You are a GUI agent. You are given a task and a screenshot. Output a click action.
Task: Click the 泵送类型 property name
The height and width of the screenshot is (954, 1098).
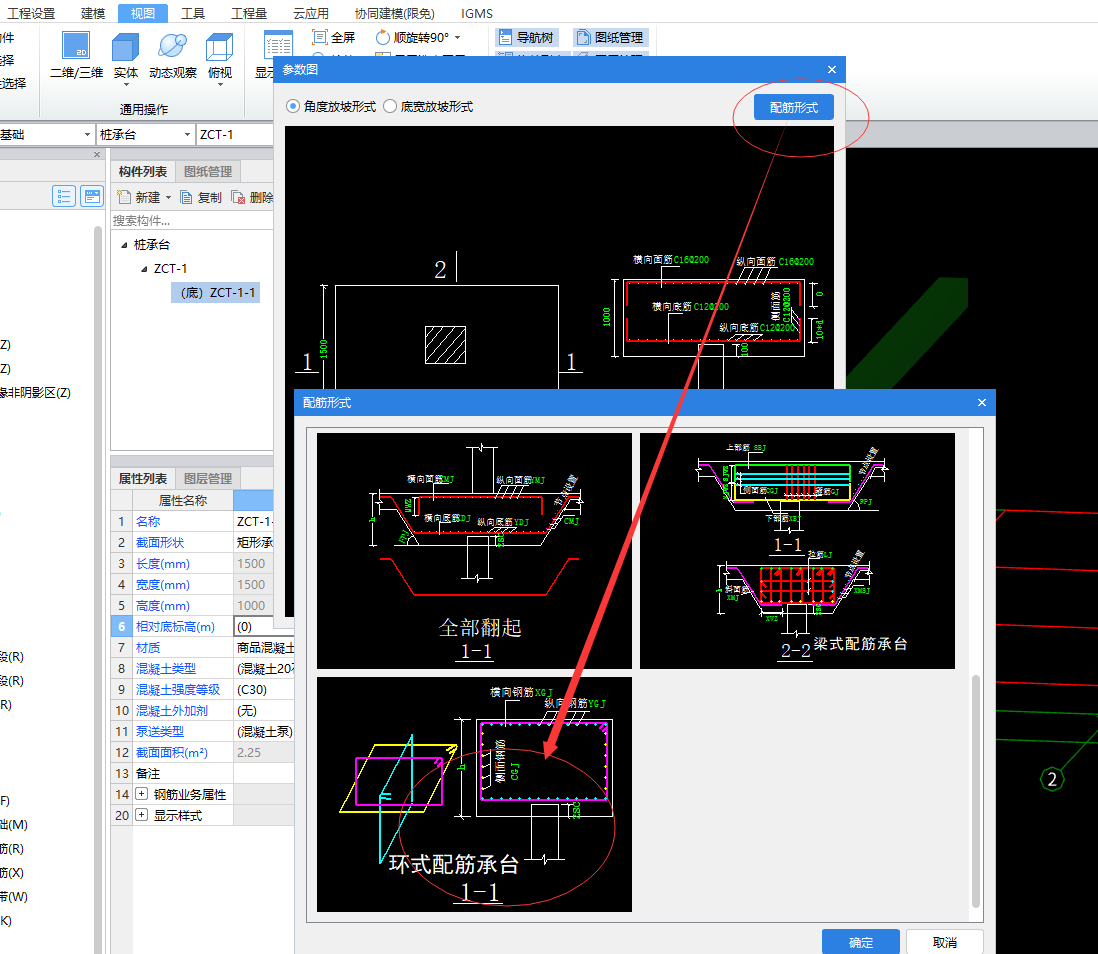(160, 731)
